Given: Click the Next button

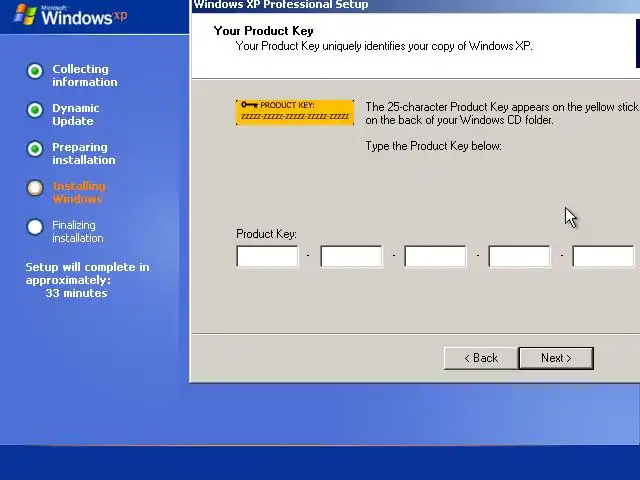Looking at the screenshot, I should tap(556, 358).
